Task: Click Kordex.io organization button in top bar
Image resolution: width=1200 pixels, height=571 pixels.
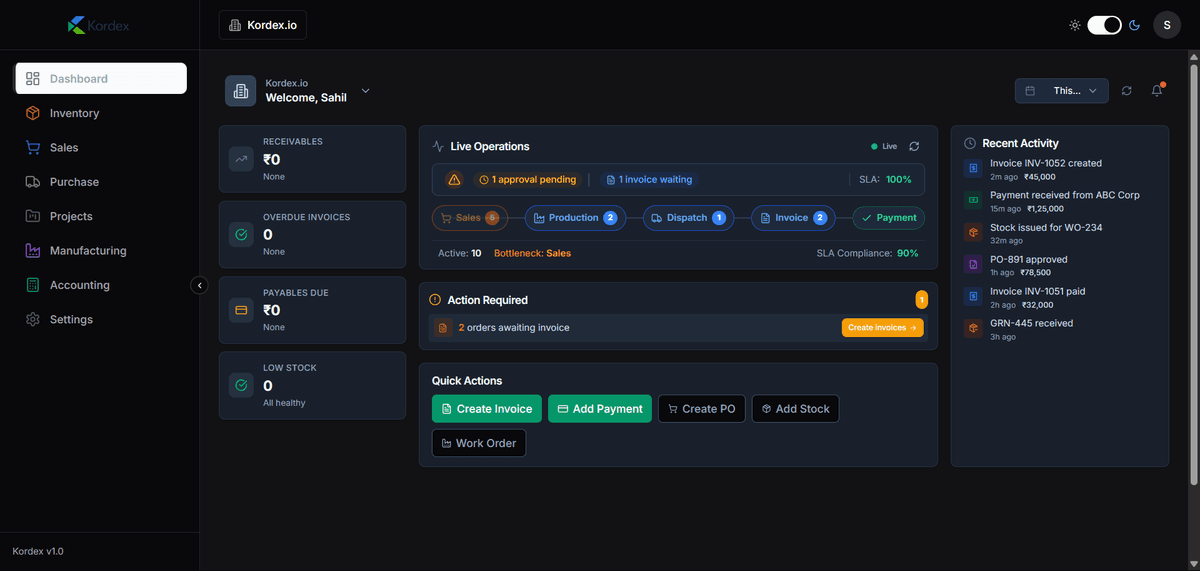Action: tap(263, 25)
